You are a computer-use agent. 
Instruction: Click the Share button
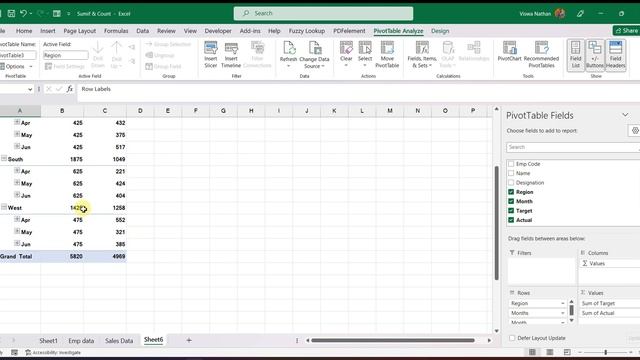click(x=627, y=31)
